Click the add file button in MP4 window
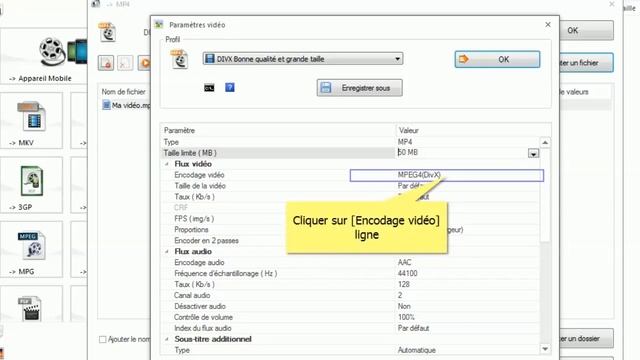640x360 pixels. (587, 63)
